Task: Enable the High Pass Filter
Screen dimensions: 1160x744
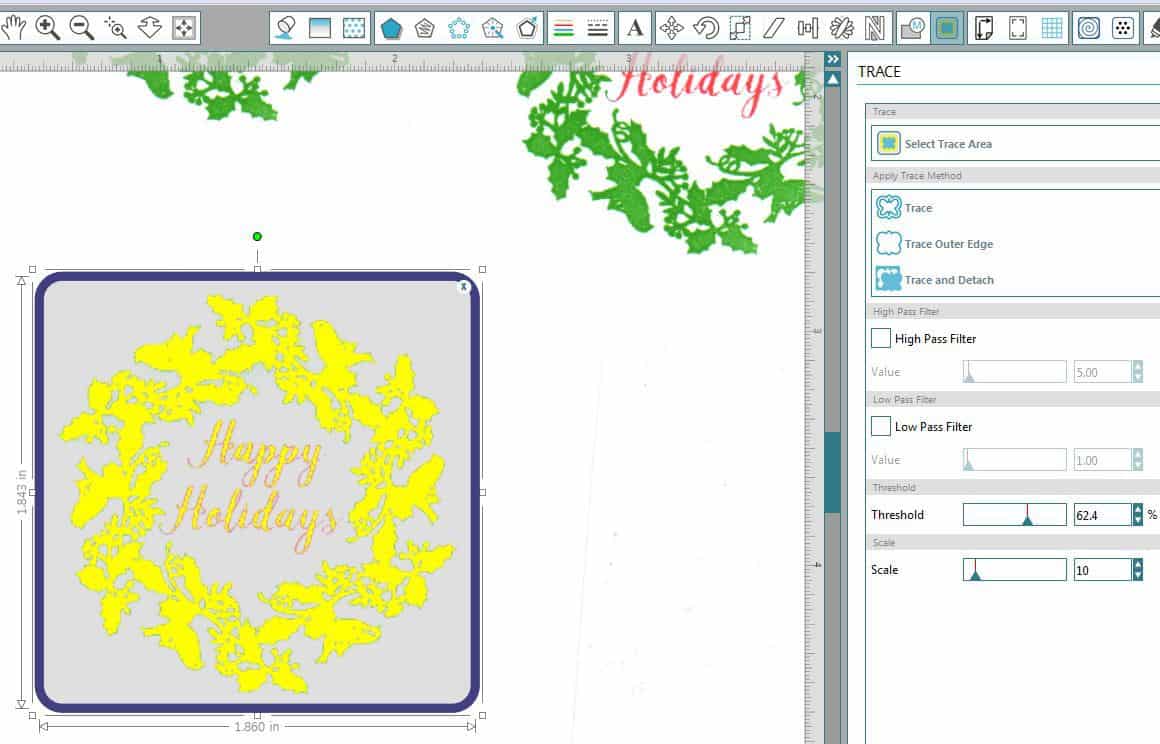Action: point(881,338)
